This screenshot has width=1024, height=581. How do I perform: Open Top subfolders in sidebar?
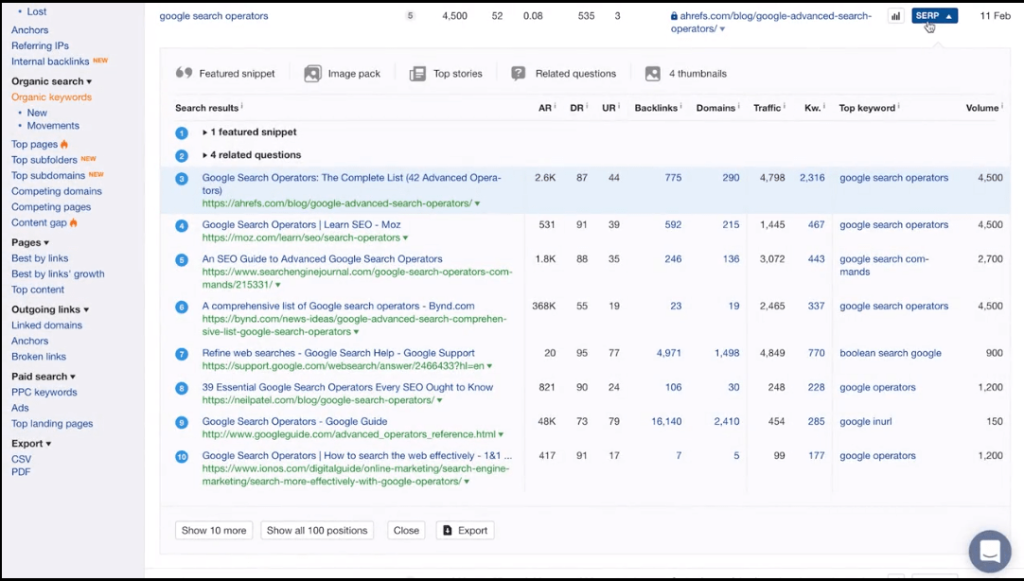(x=44, y=159)
